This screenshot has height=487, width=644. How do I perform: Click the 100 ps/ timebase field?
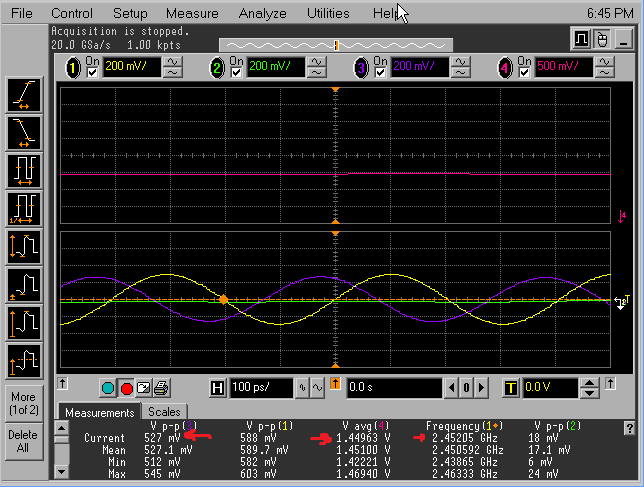click(263, 388)
